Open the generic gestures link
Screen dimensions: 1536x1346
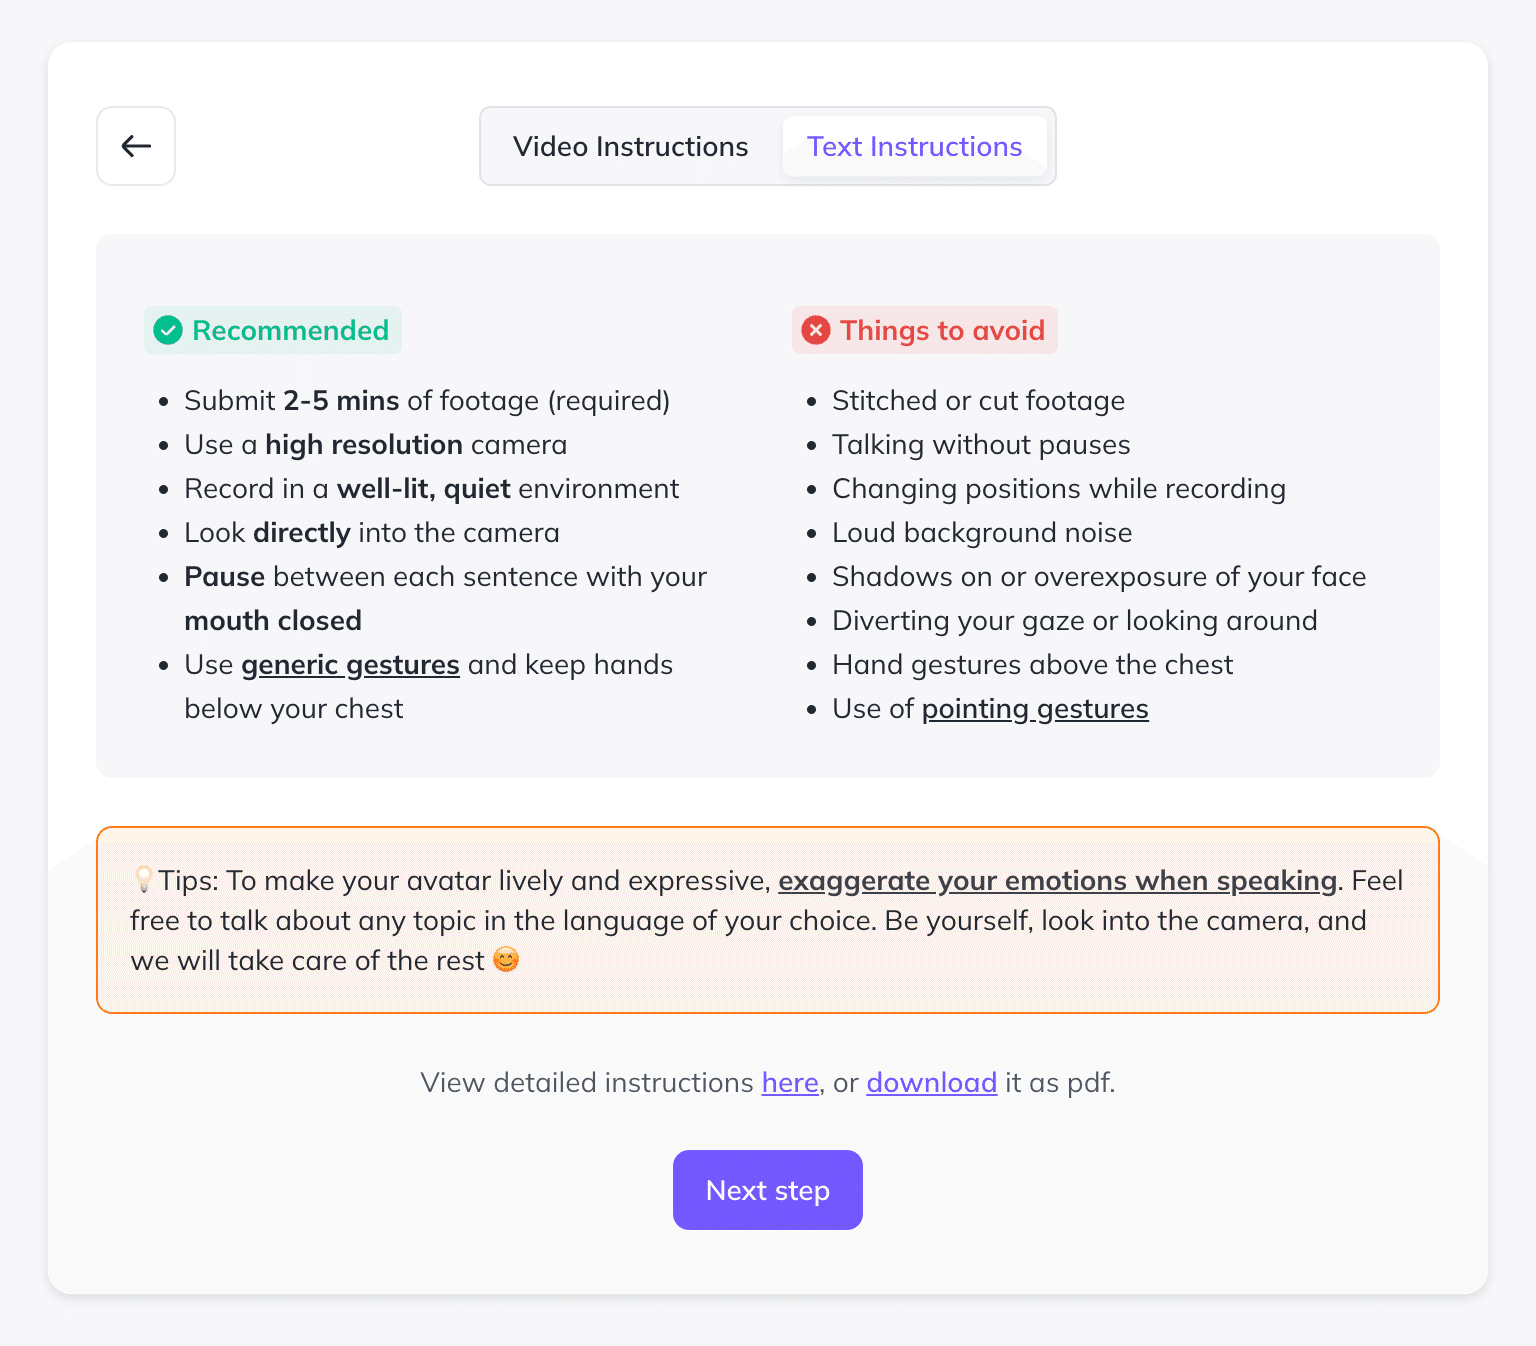tap(350, 665)
